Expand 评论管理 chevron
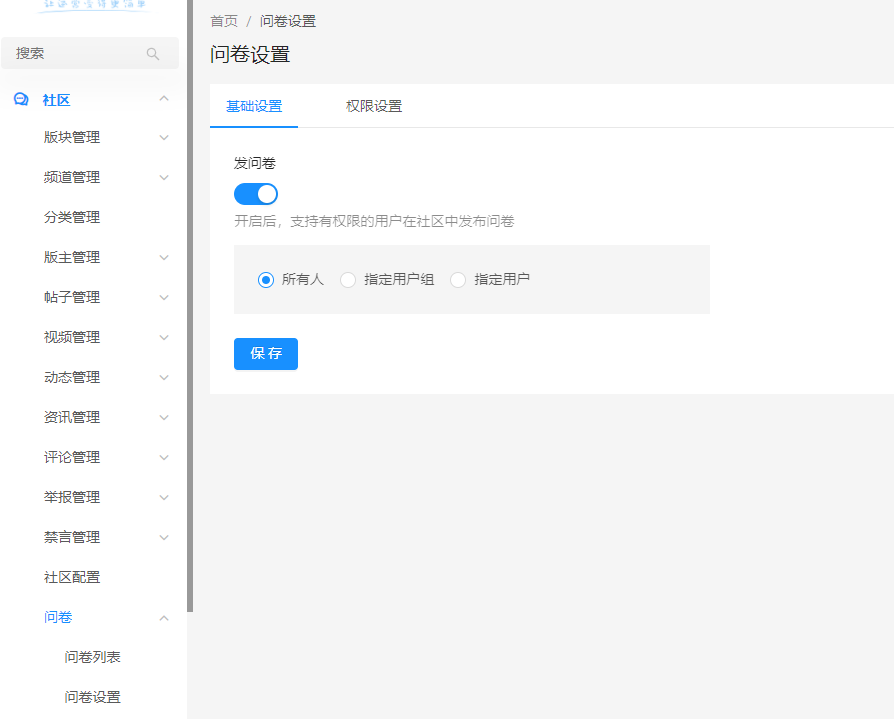The image size is (894, 719). (164, 457)
